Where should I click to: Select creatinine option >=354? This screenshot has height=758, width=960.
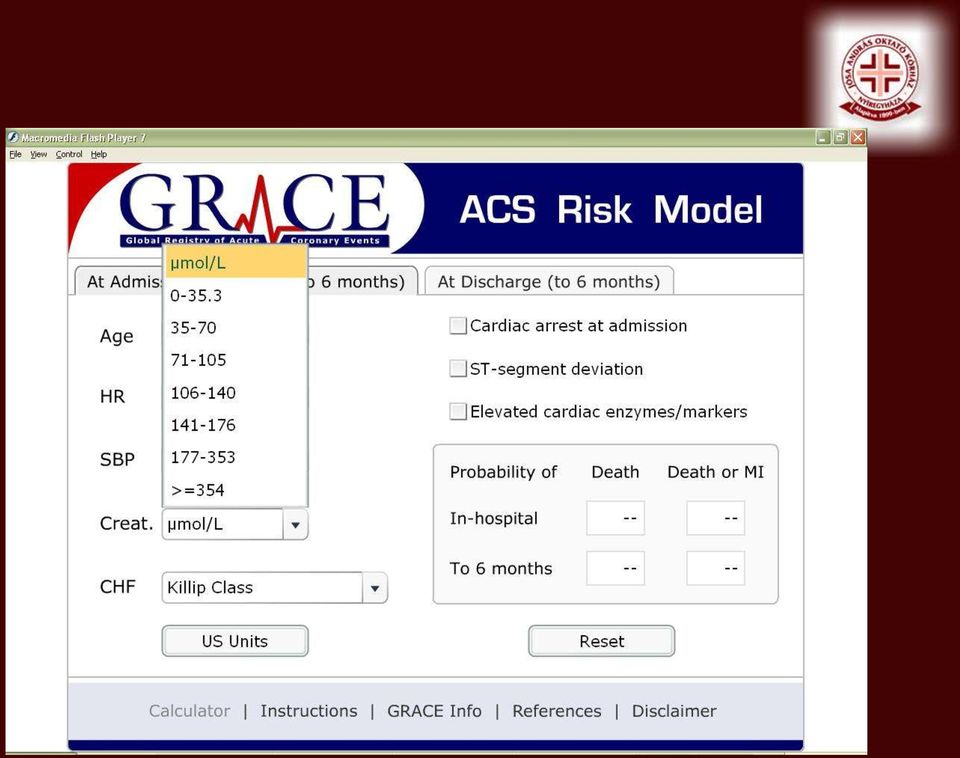235,490
